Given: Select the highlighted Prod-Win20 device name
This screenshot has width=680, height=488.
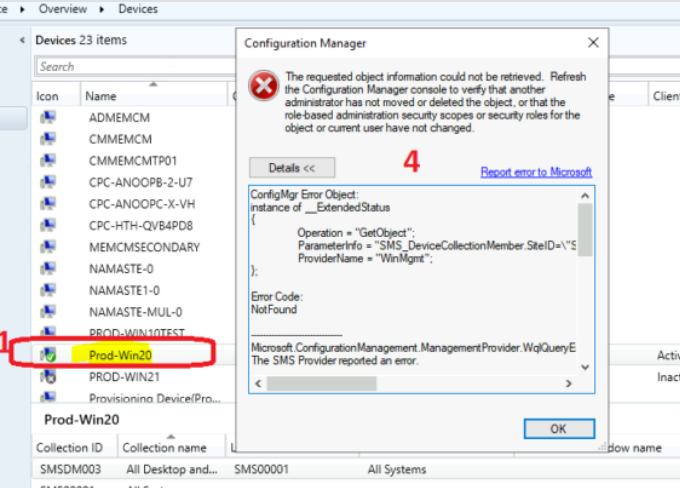Looking at the screenshot, I should 120,355.
